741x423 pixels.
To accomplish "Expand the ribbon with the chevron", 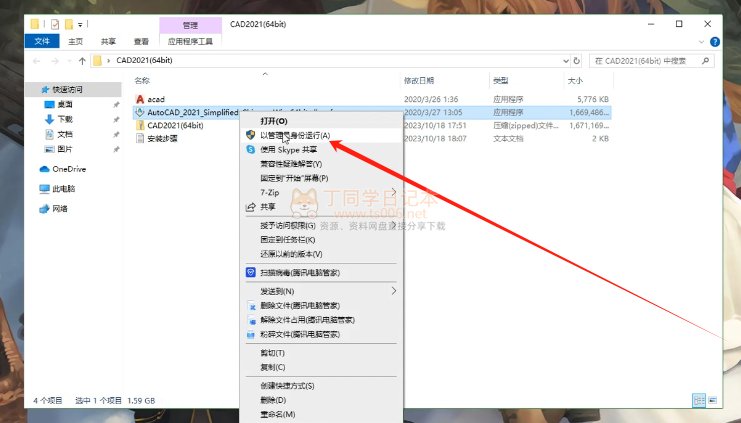I will 701,42.
